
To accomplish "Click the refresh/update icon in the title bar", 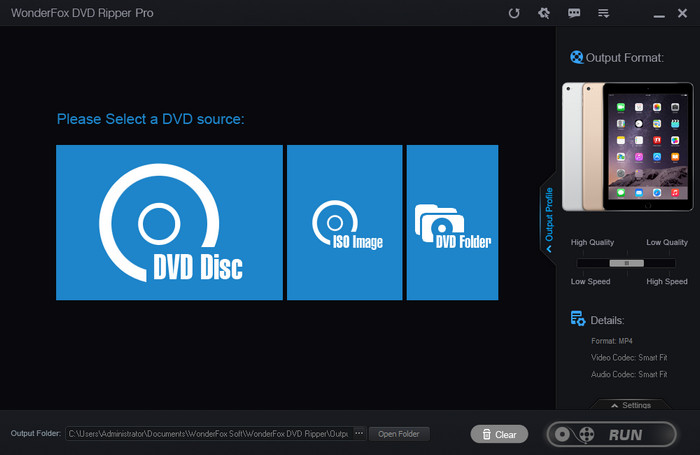I will pyautogui.click(x=514, y=13).
